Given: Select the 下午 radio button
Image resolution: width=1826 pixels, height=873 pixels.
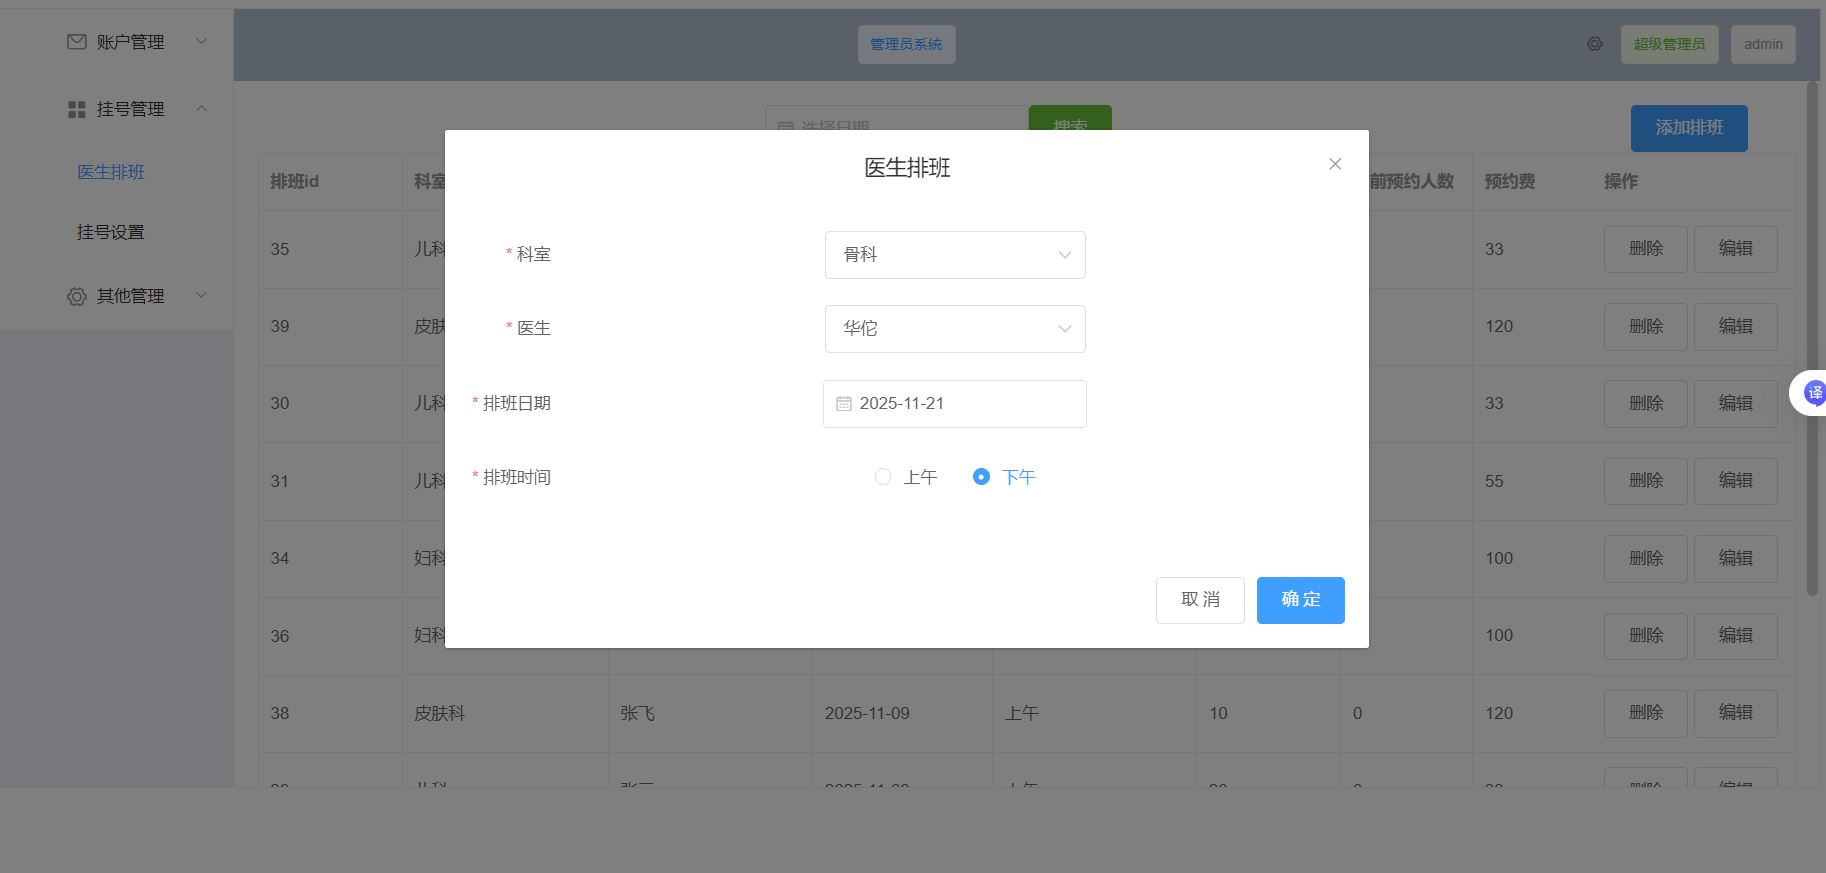Looking at the screenshot, I should point(981,477).
